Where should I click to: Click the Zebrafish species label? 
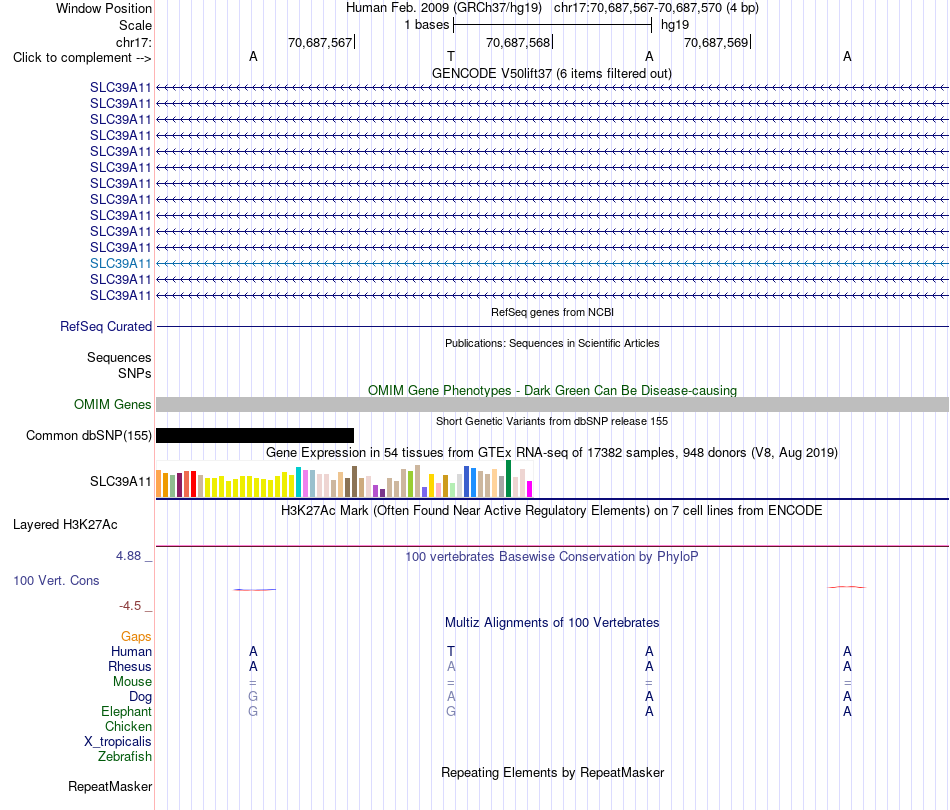pyautogui.click(x=125, y=756)
